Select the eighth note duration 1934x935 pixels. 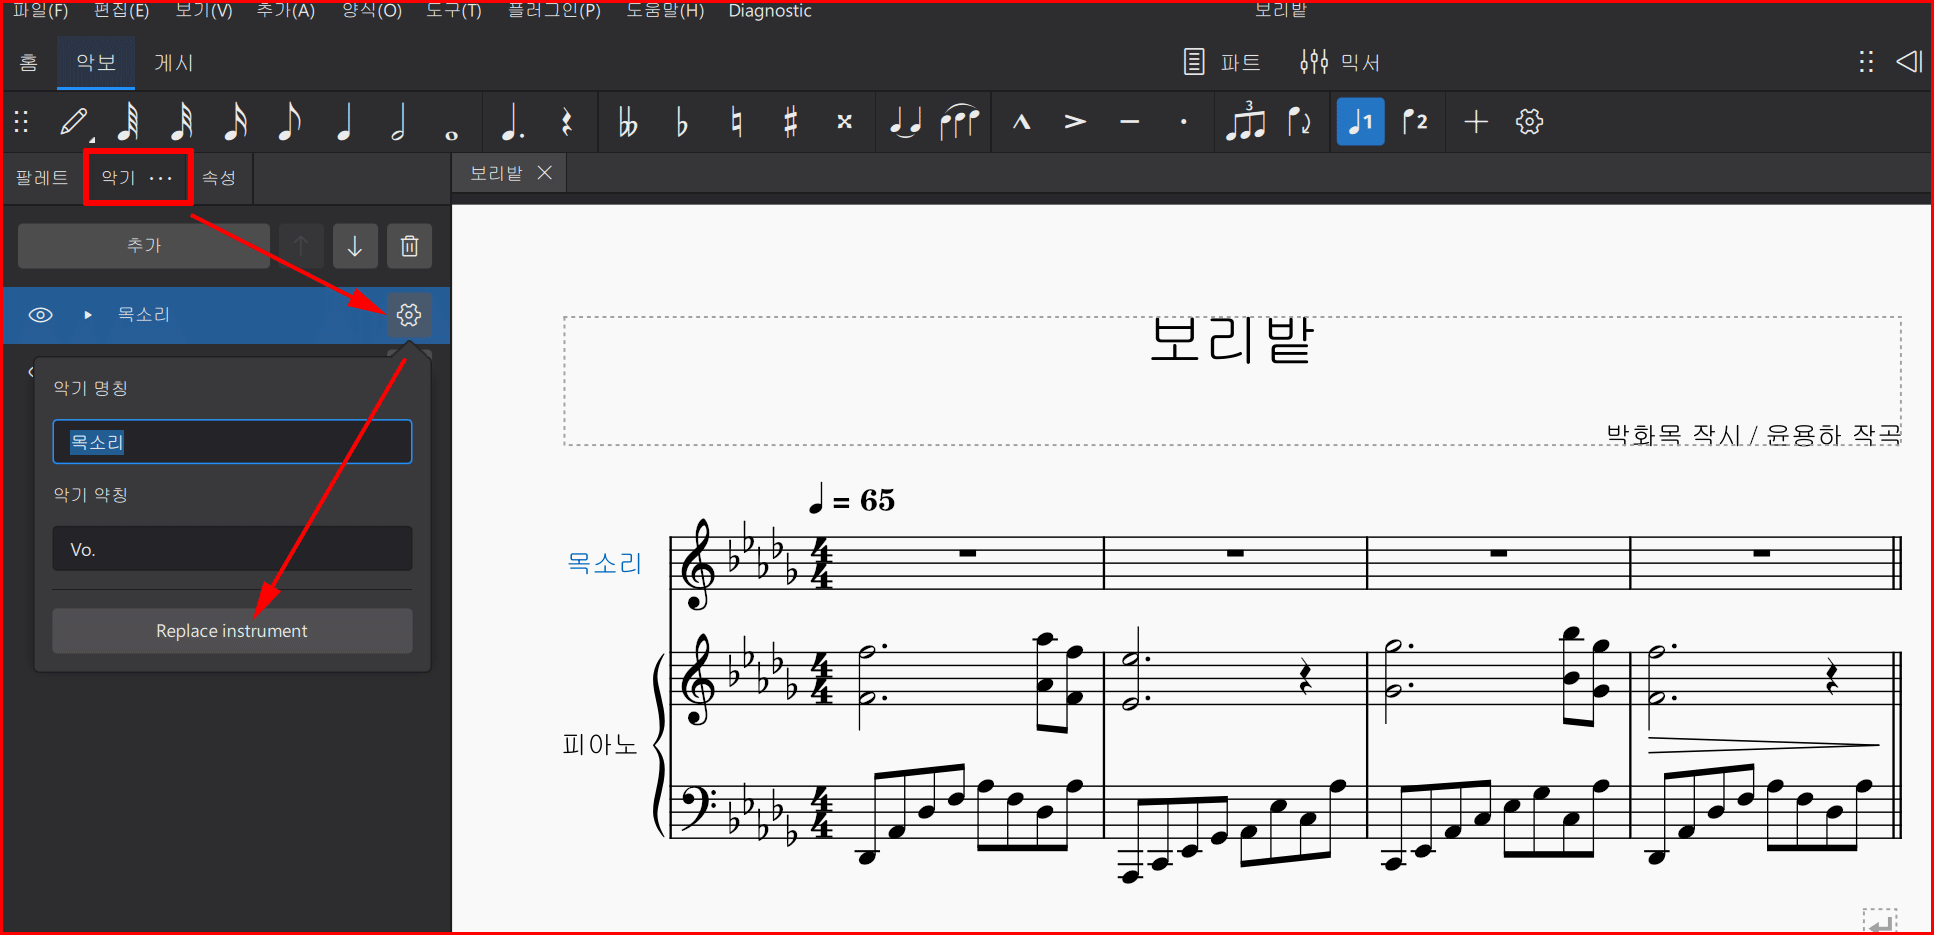(x=289, y=122)
